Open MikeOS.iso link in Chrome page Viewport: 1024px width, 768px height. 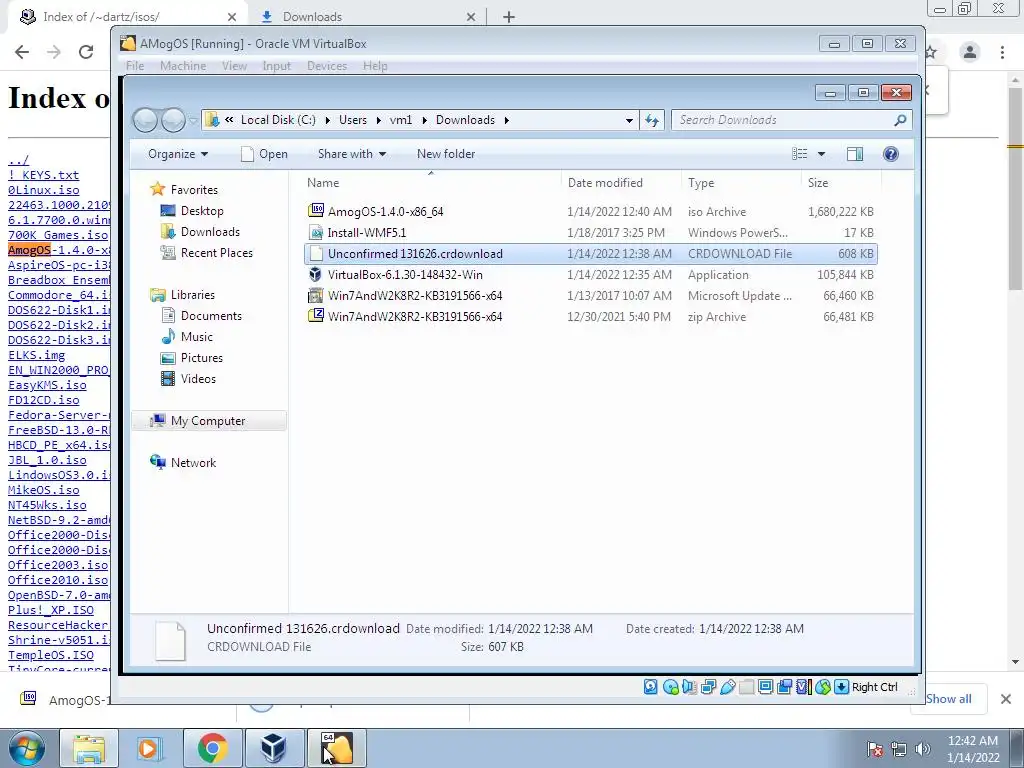click(44, 490)
